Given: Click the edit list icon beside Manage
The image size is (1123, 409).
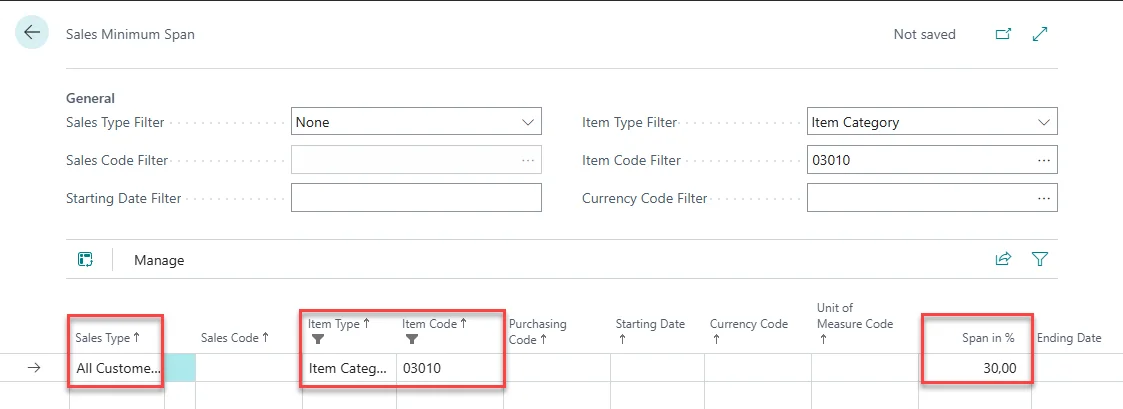Looking at the screenshot, I should tap(86, 260).
